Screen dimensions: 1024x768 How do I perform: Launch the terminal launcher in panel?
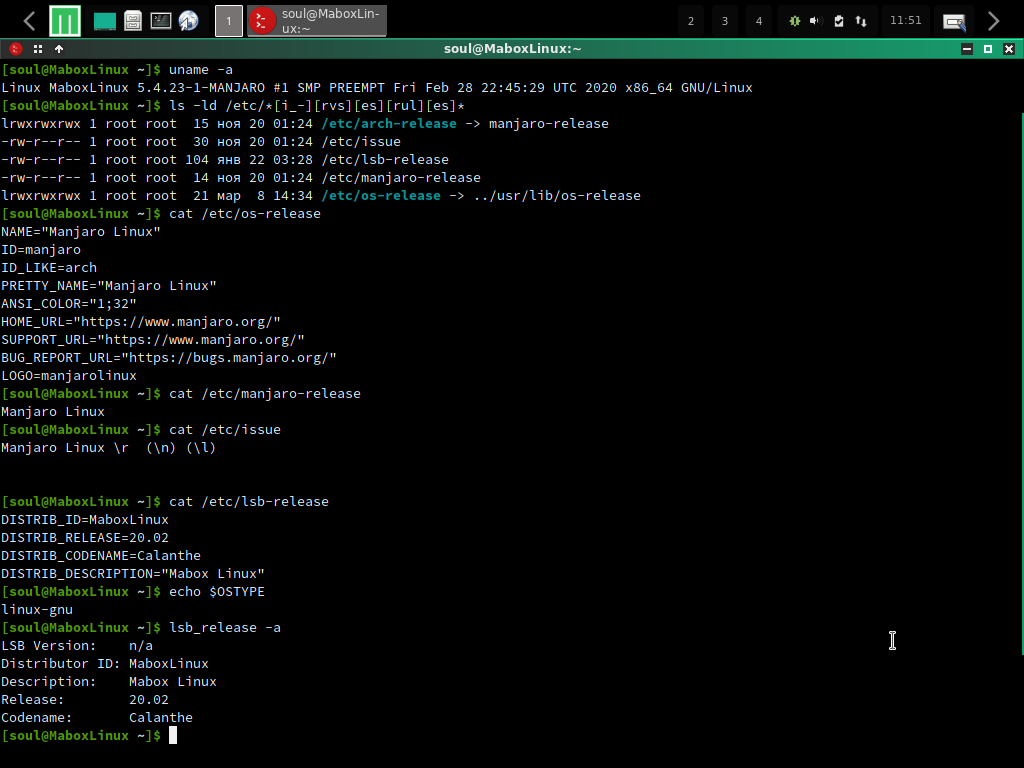coord(161,21)
